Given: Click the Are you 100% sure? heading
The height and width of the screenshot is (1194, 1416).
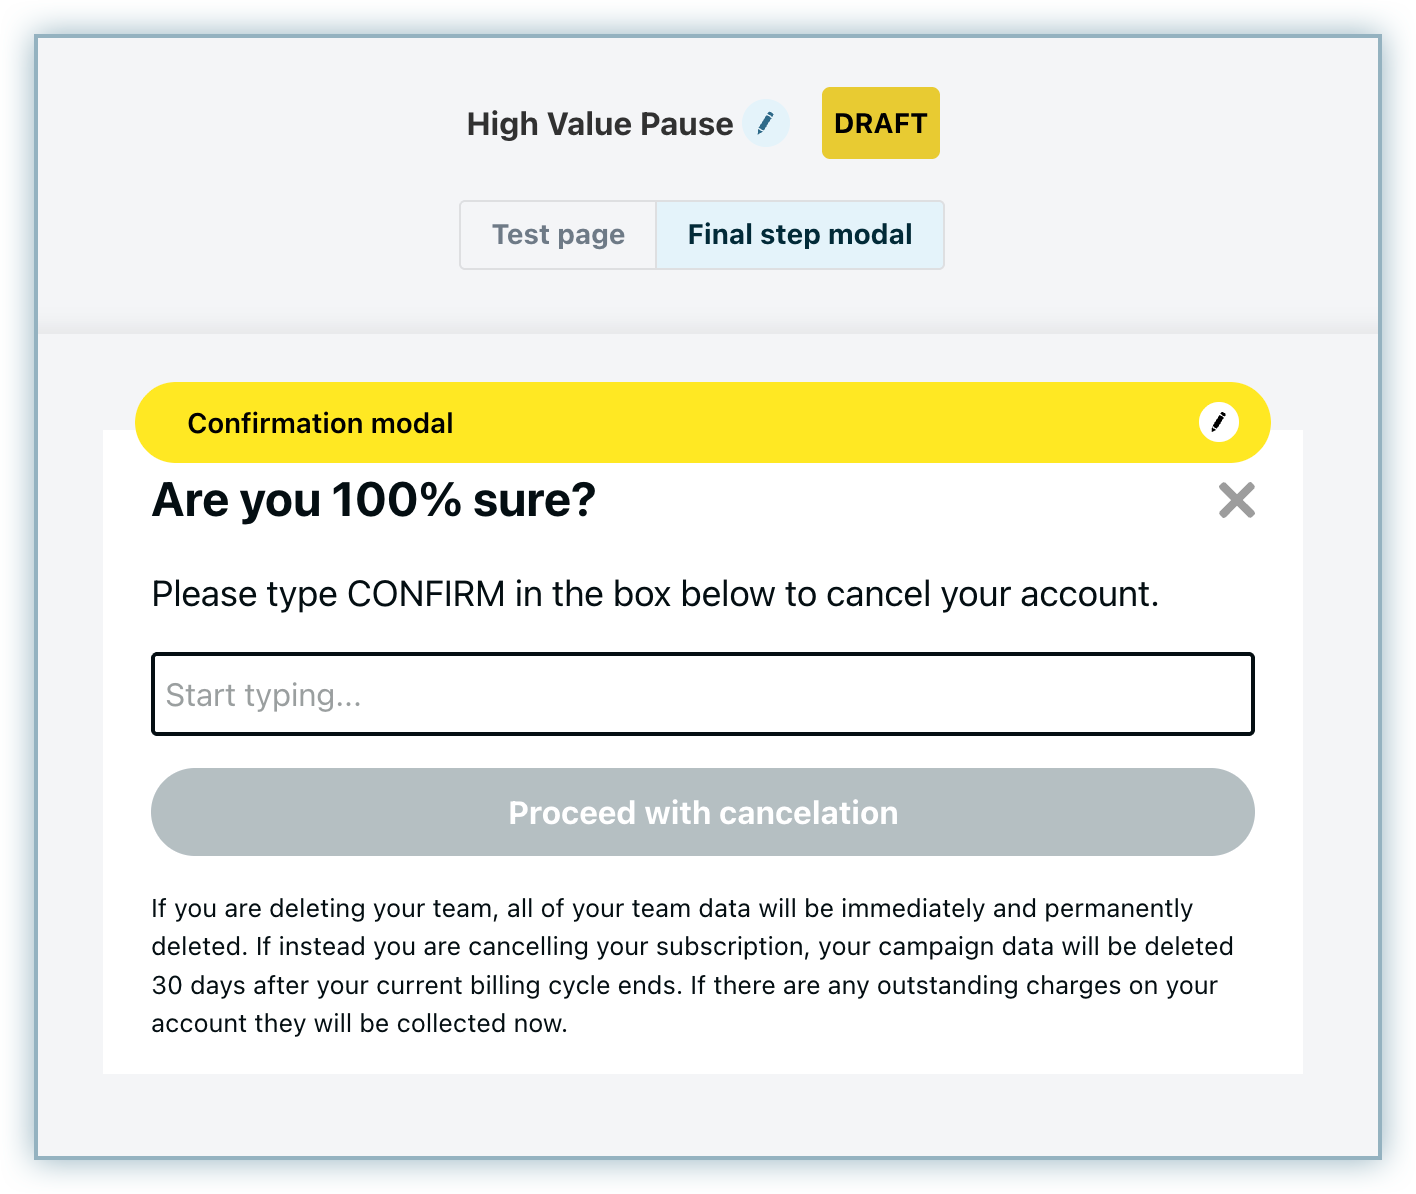Looking at the screenshot, I should [373, 500].
